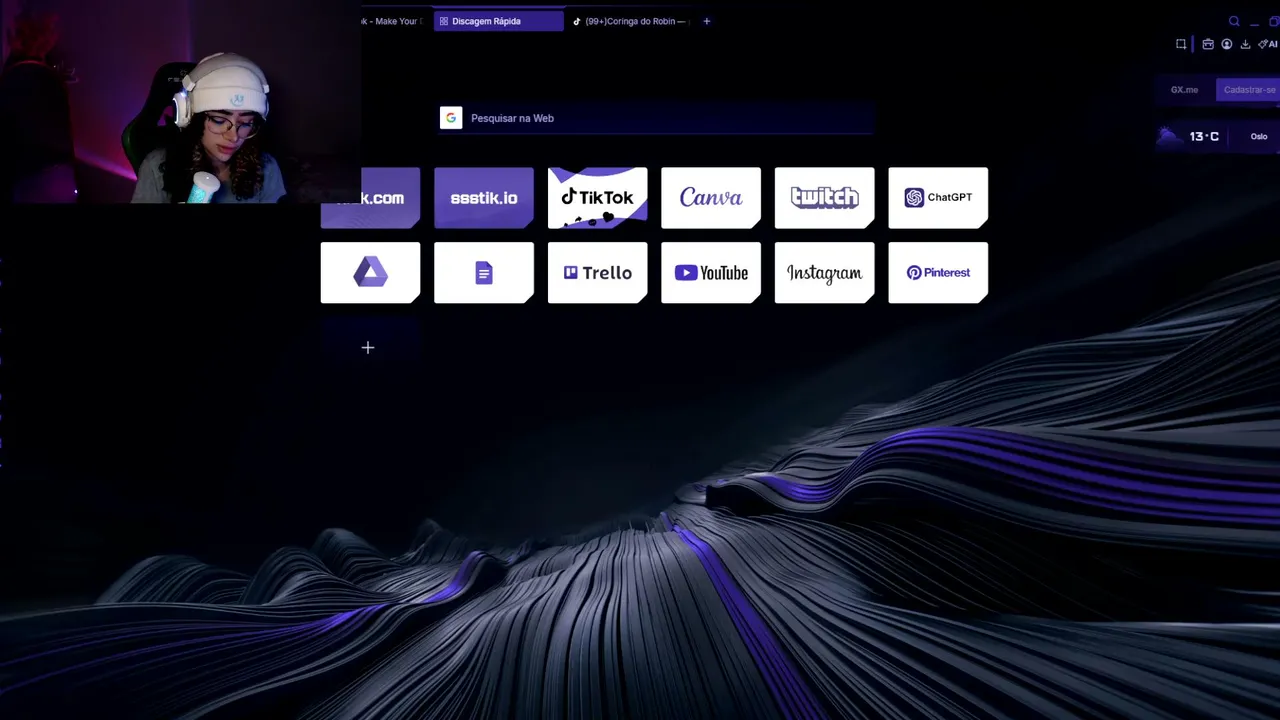Open the Instagram speed dial tile
The width and height of the screenshot is (1280, 720).
point(824,273)
